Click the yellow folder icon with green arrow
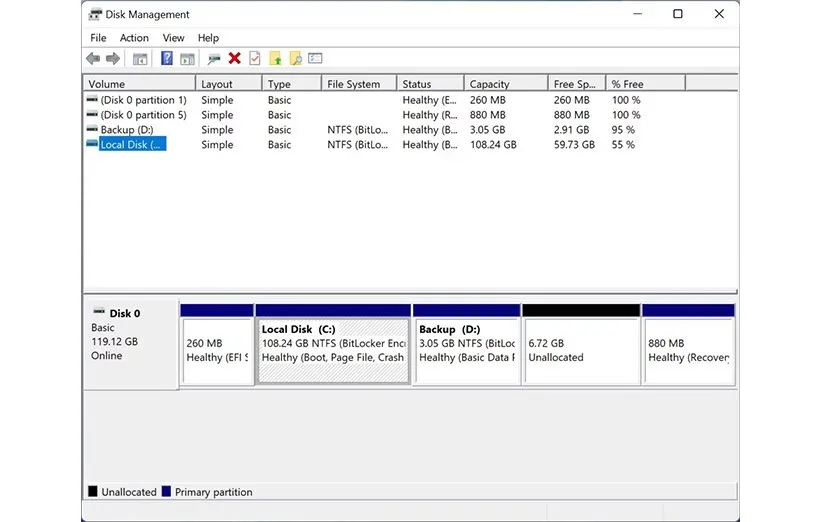This screenshot has height=522, width=822. pos(276,59)
